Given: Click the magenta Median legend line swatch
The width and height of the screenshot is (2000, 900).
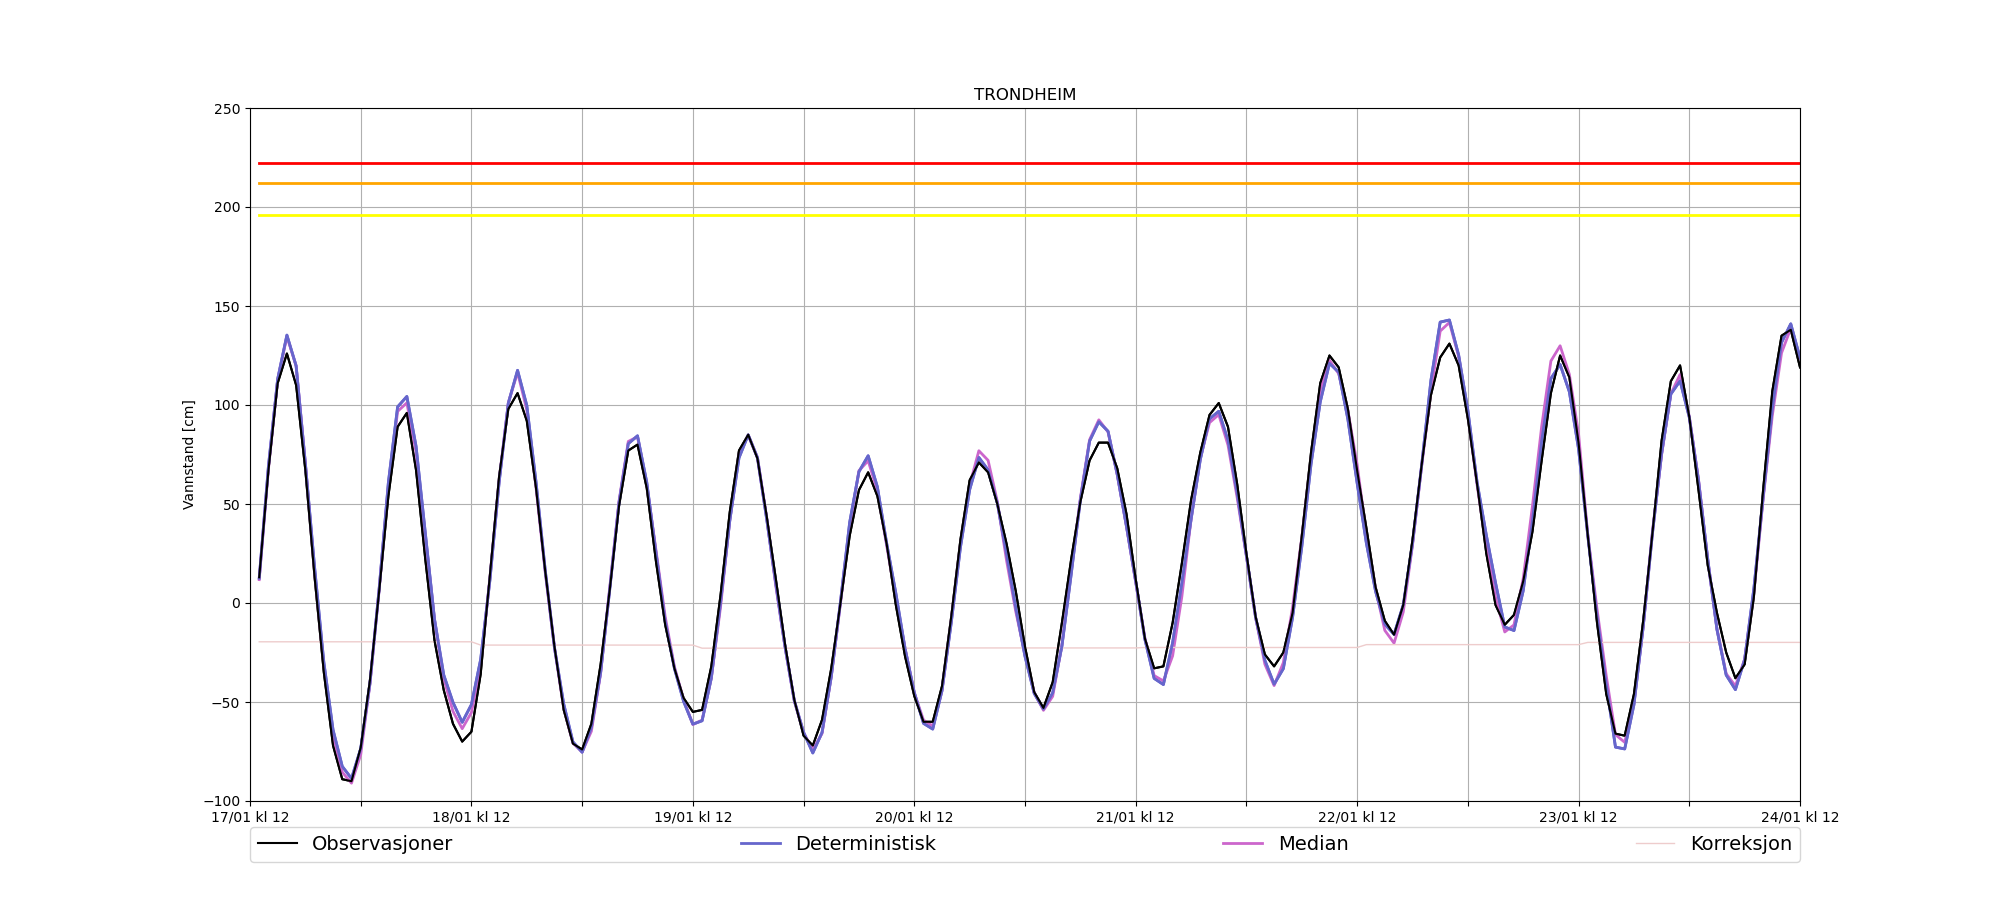Looking at the screenshot, I should [x=1243, y=844].
